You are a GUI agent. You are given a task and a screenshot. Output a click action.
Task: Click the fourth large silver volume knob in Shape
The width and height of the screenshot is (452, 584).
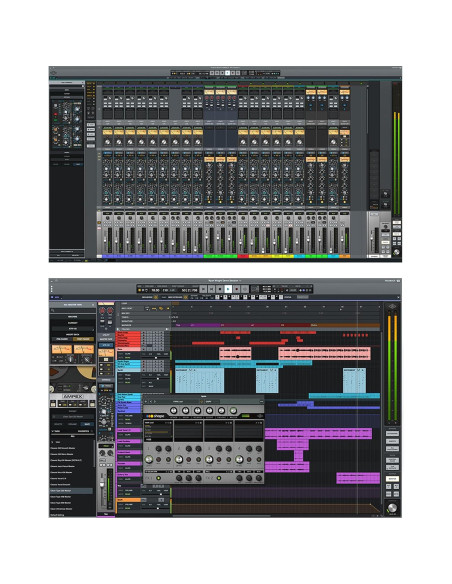coord(239,459)
